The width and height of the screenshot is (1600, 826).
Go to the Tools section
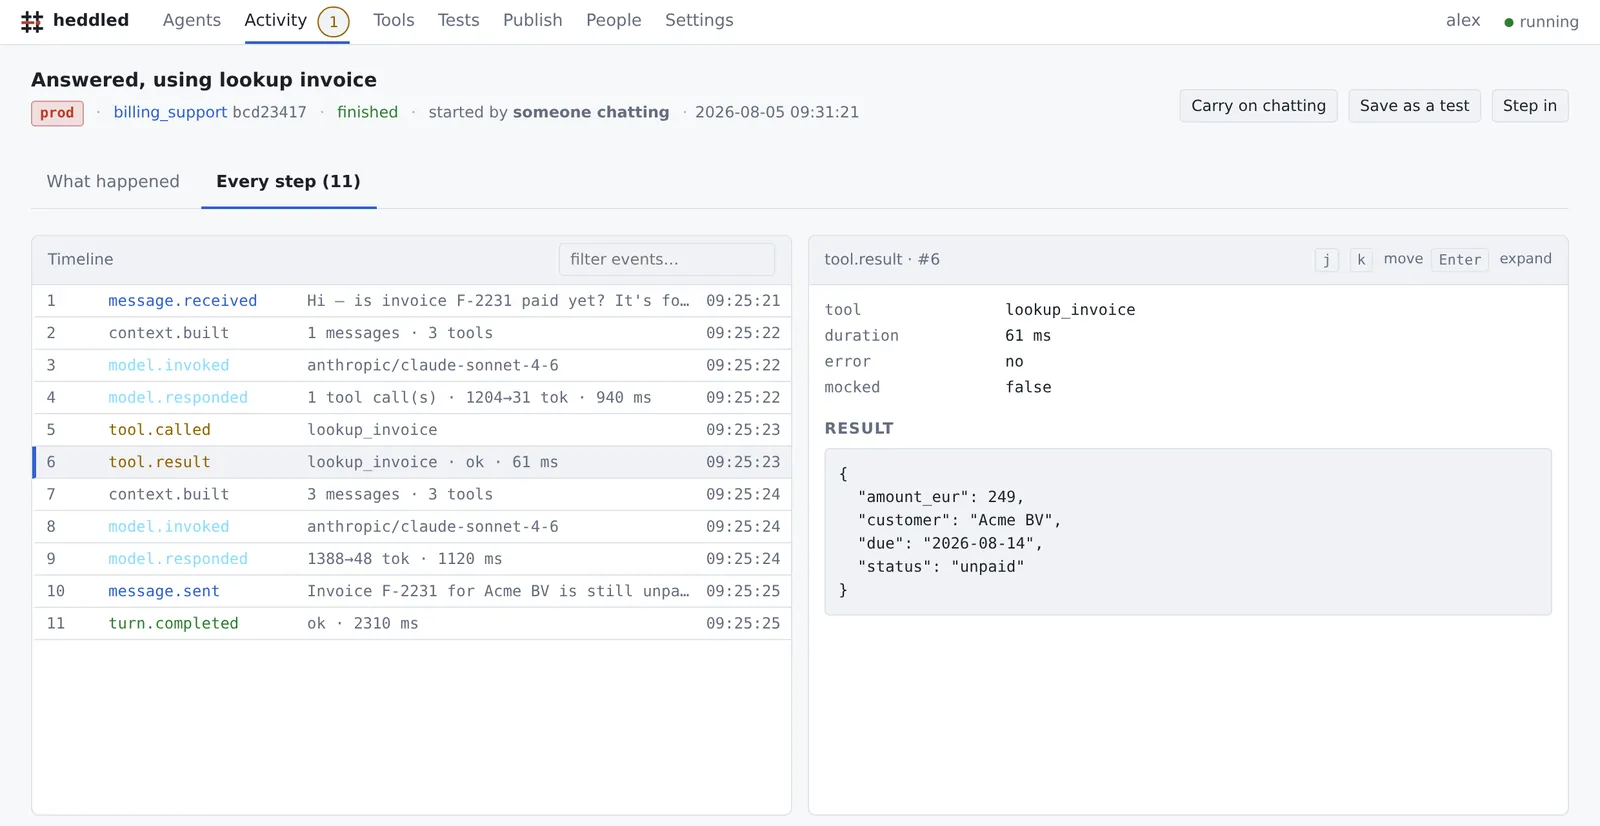click(x=394, y=20)
